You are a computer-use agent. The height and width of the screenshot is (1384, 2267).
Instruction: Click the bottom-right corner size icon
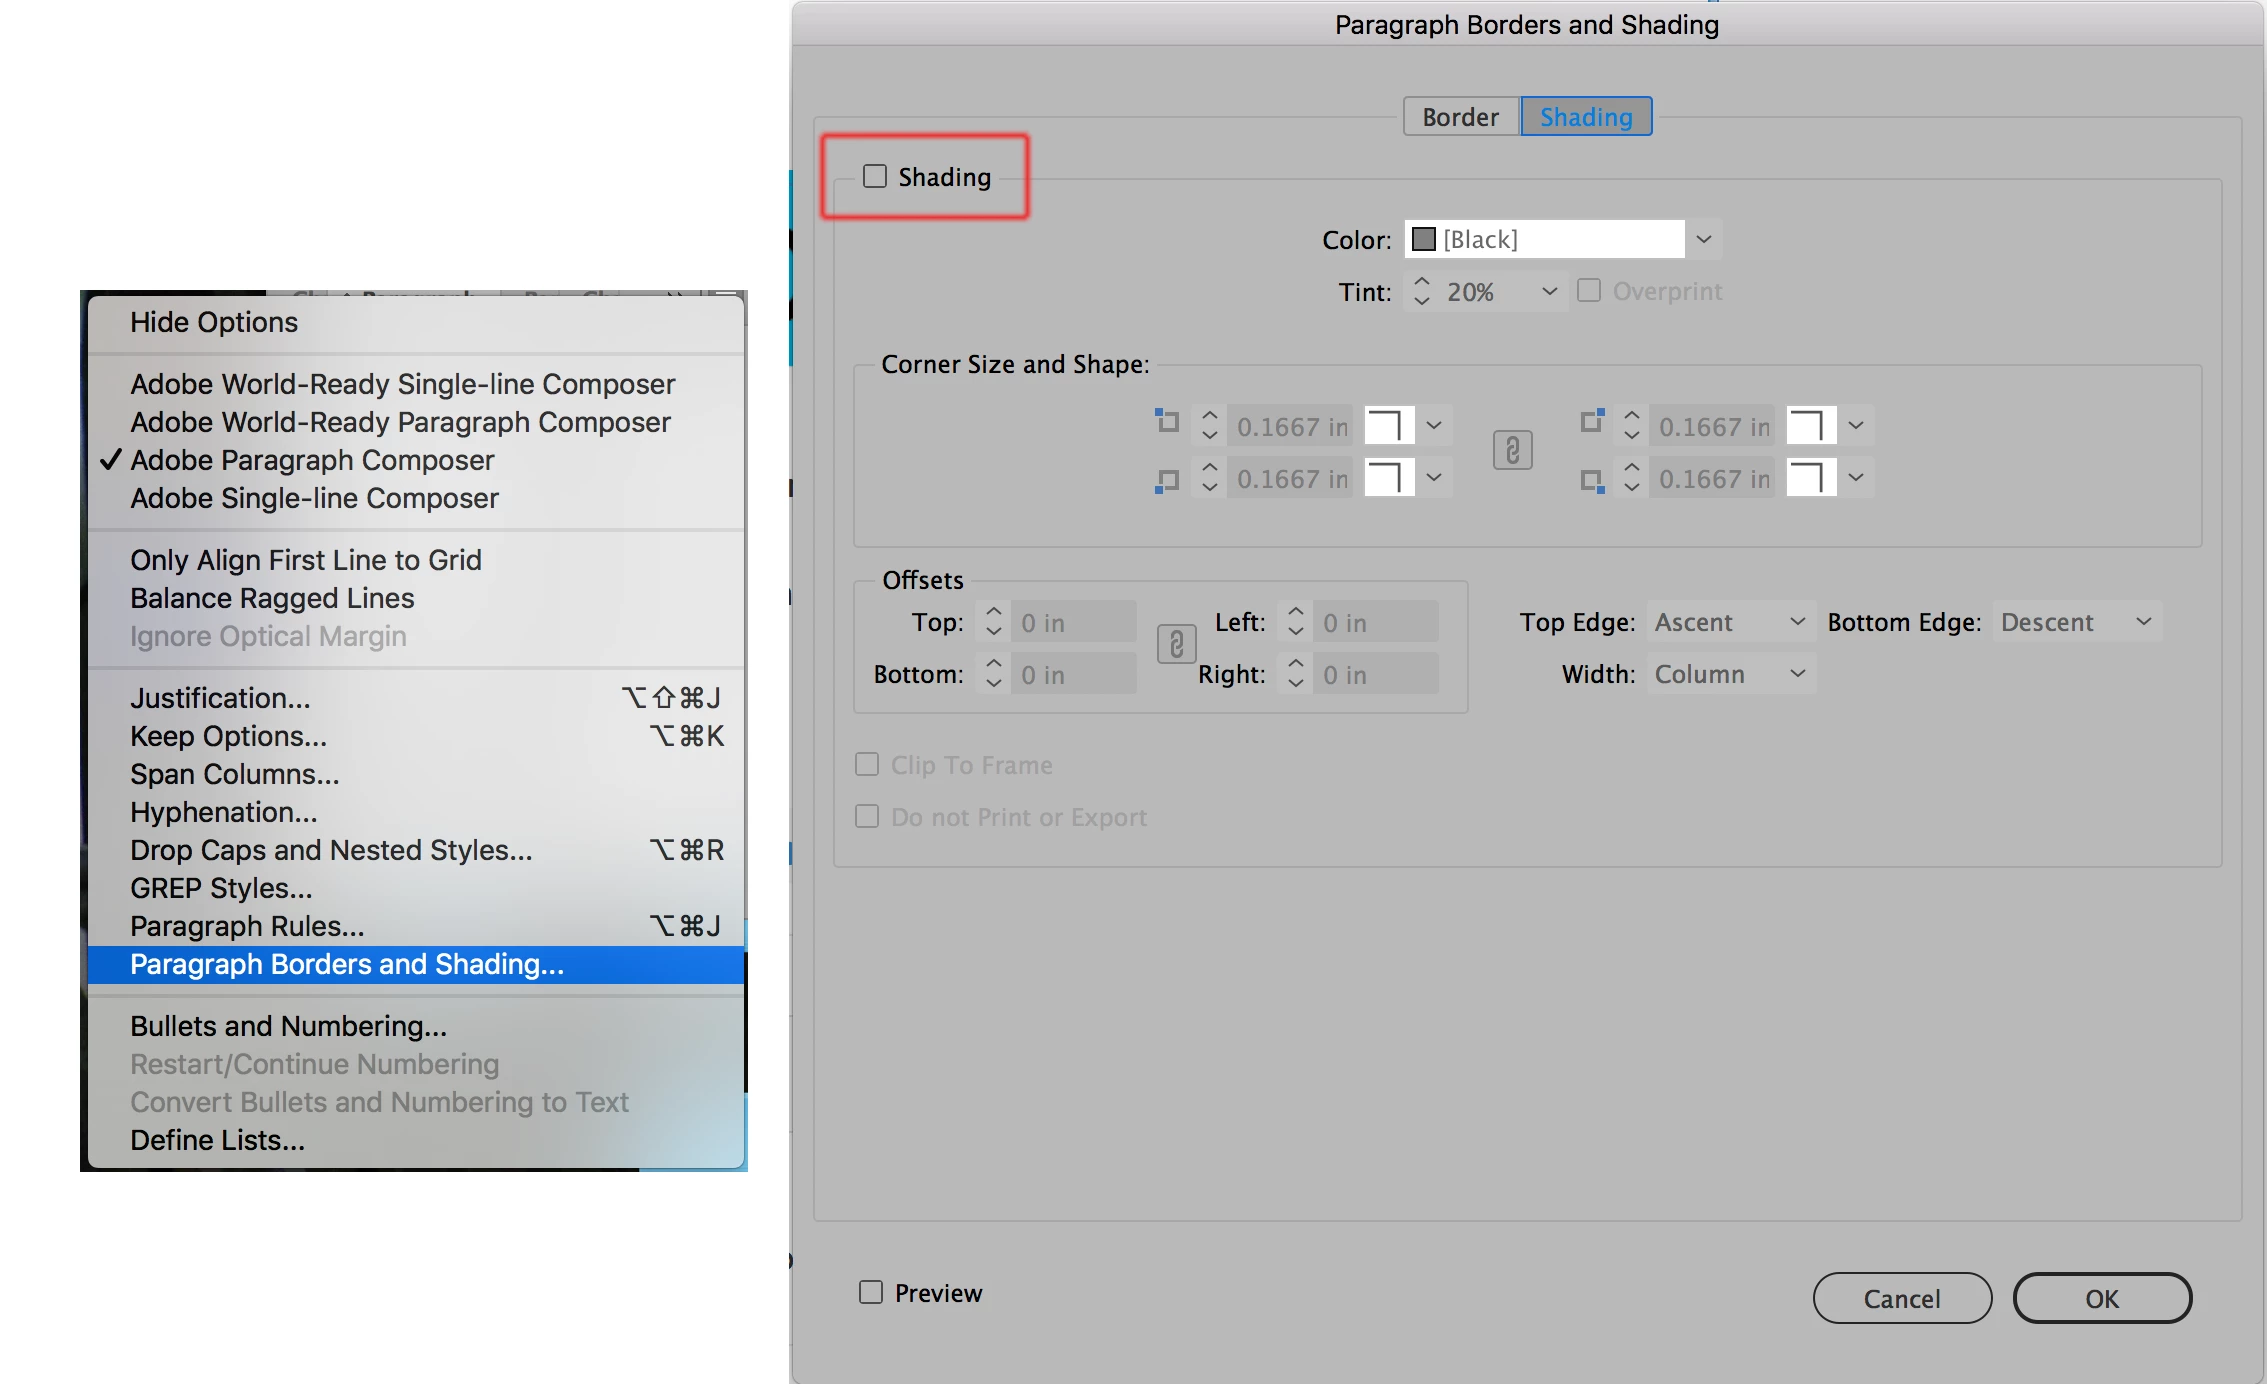click(1592, 481)
